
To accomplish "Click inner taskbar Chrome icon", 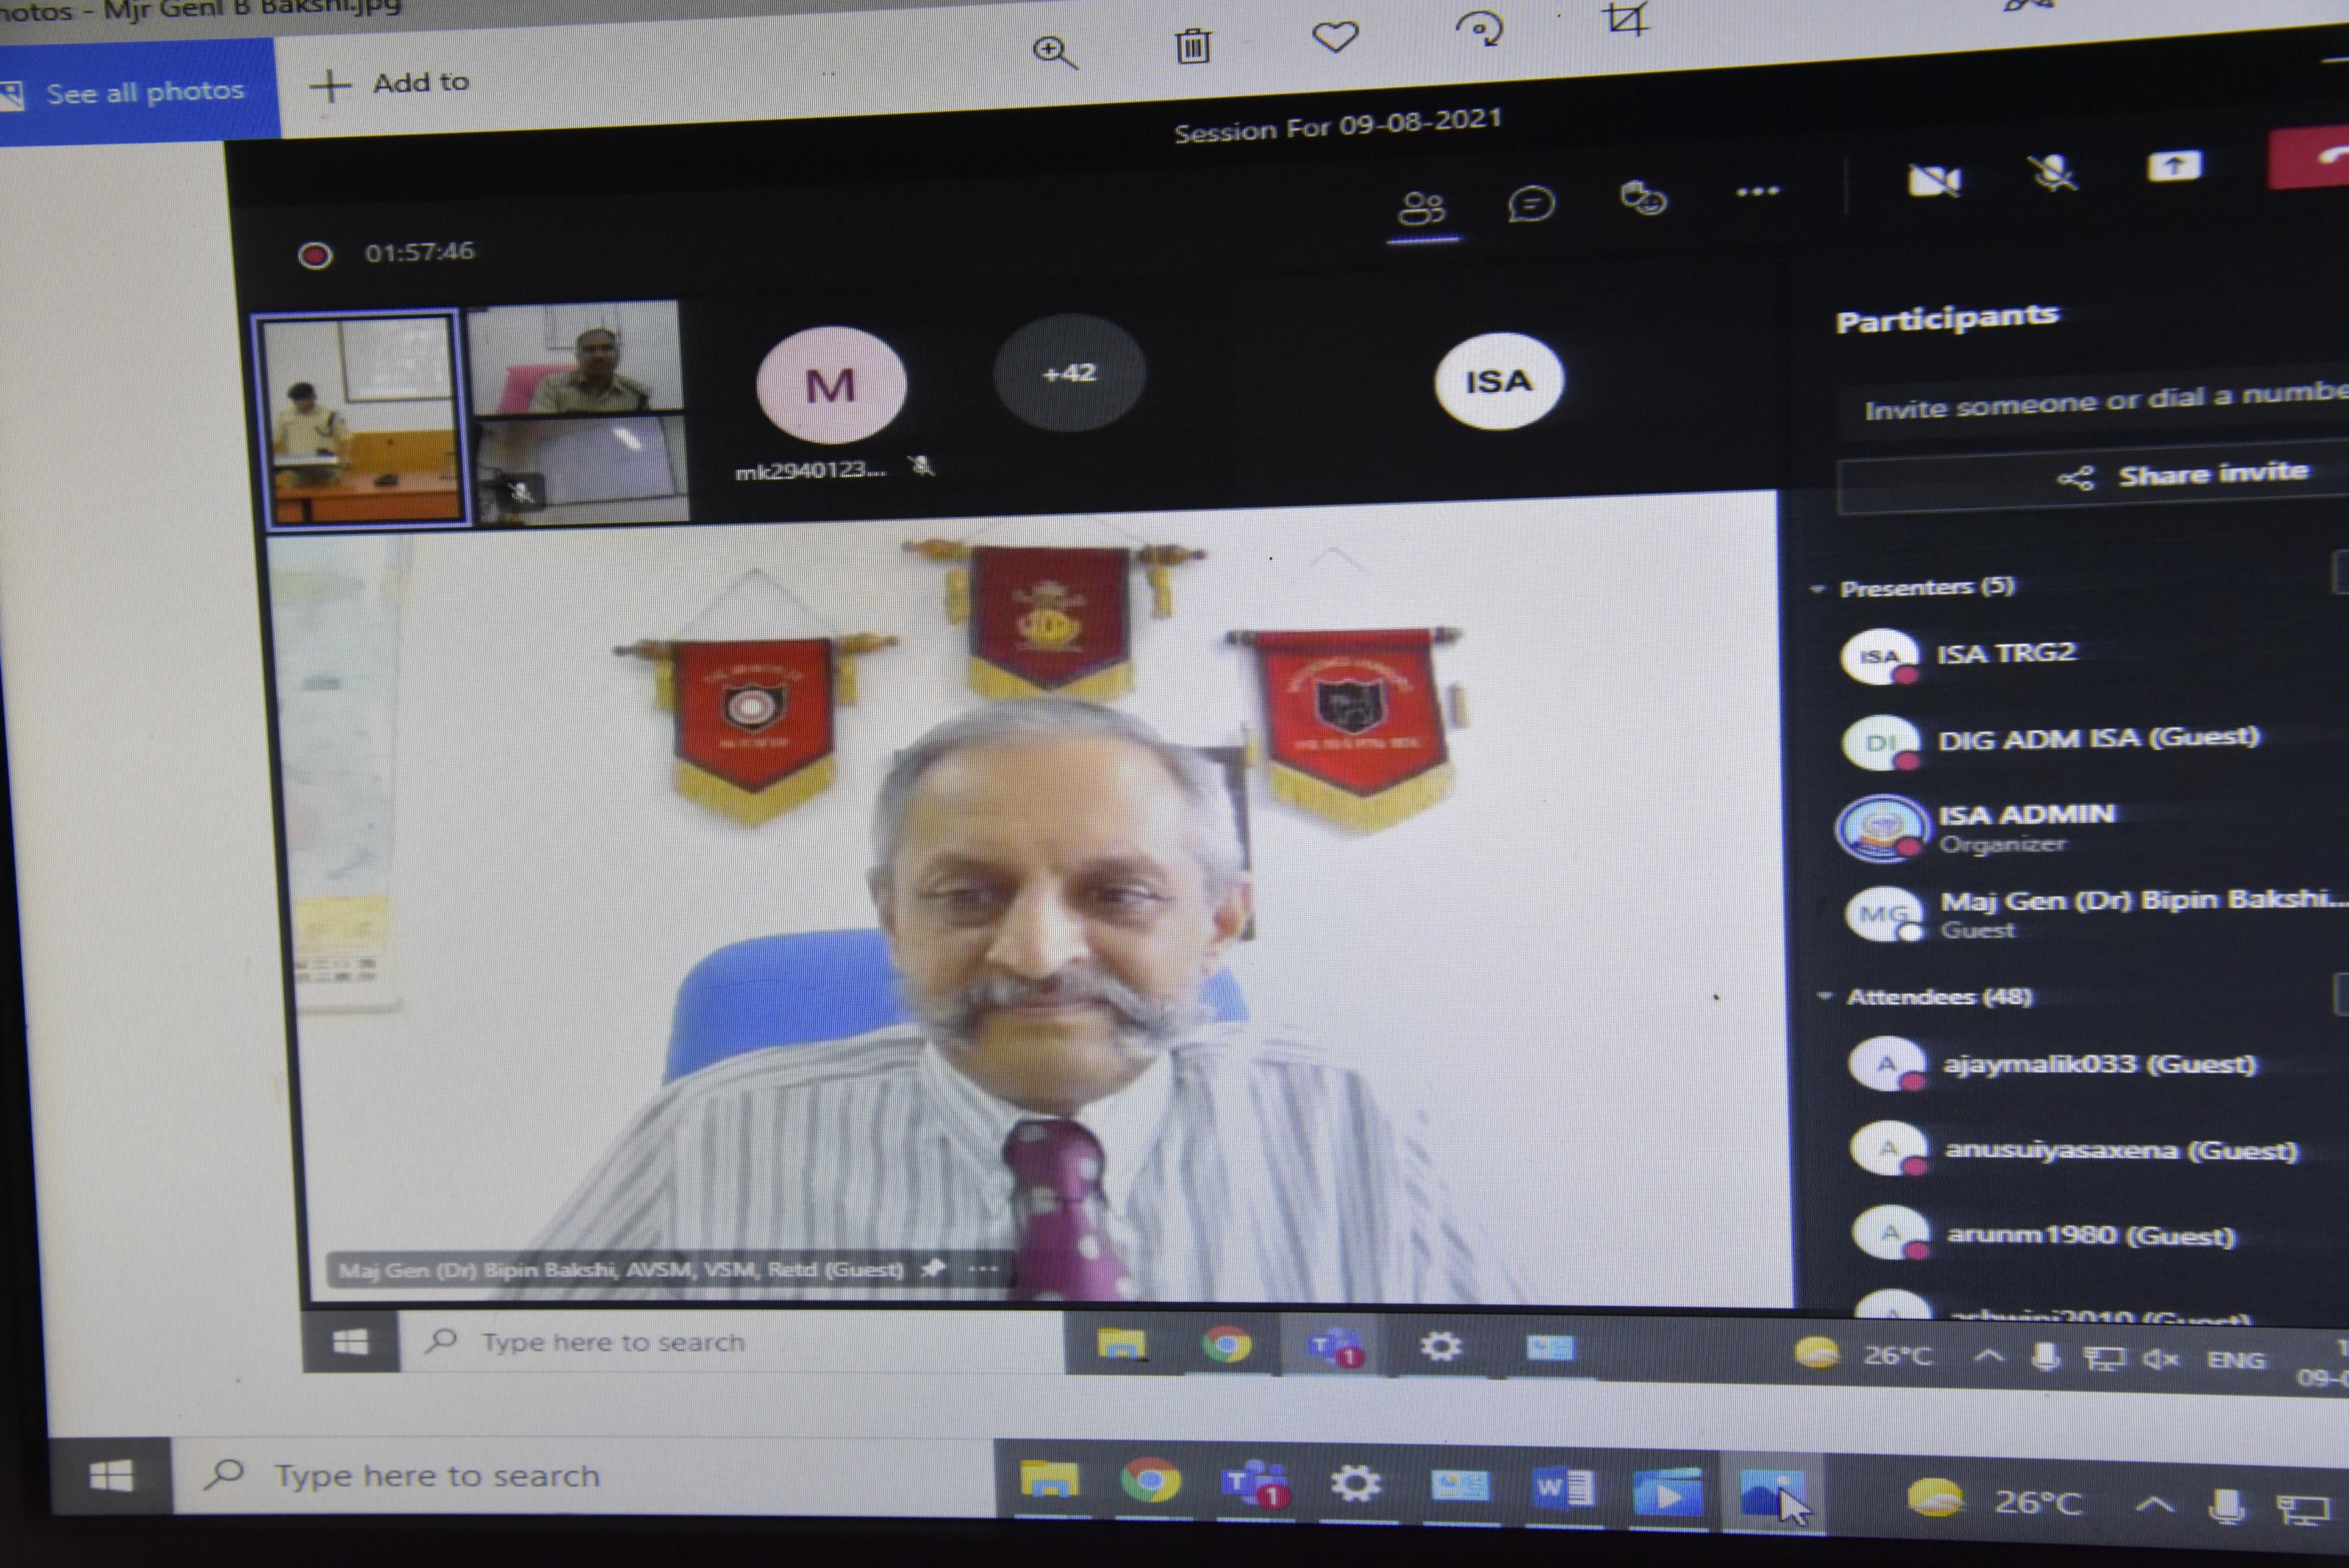I will tap(1226, 1345).
